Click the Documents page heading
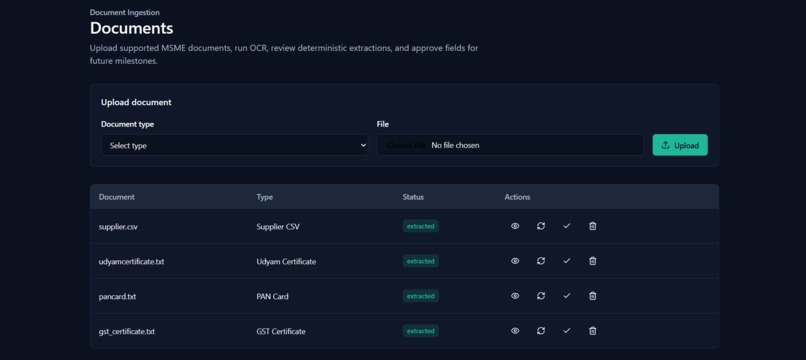This screenshot has height=360, width=806. click(x=132, y=28)
